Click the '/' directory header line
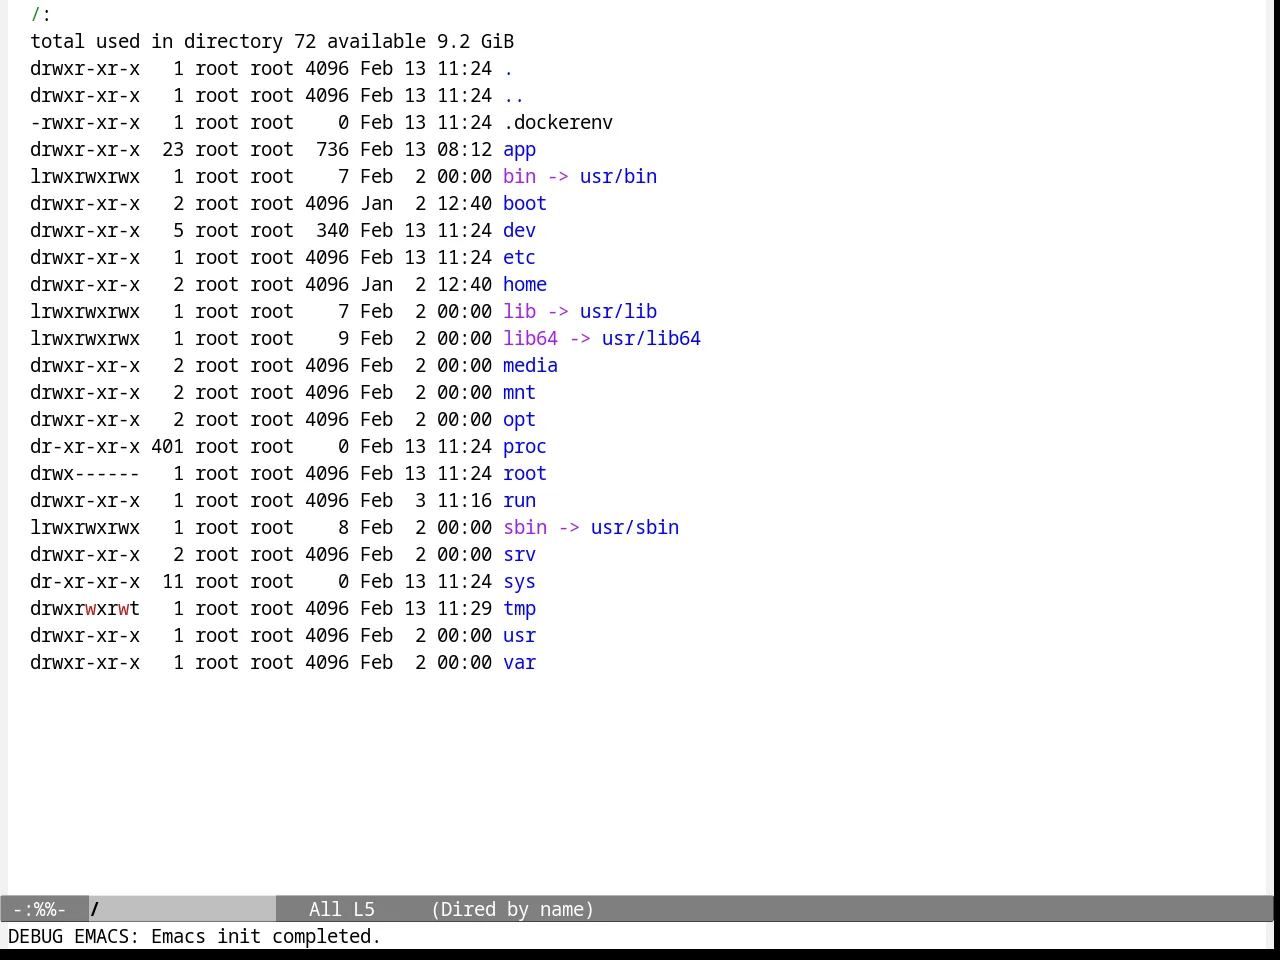 [41, 14]
